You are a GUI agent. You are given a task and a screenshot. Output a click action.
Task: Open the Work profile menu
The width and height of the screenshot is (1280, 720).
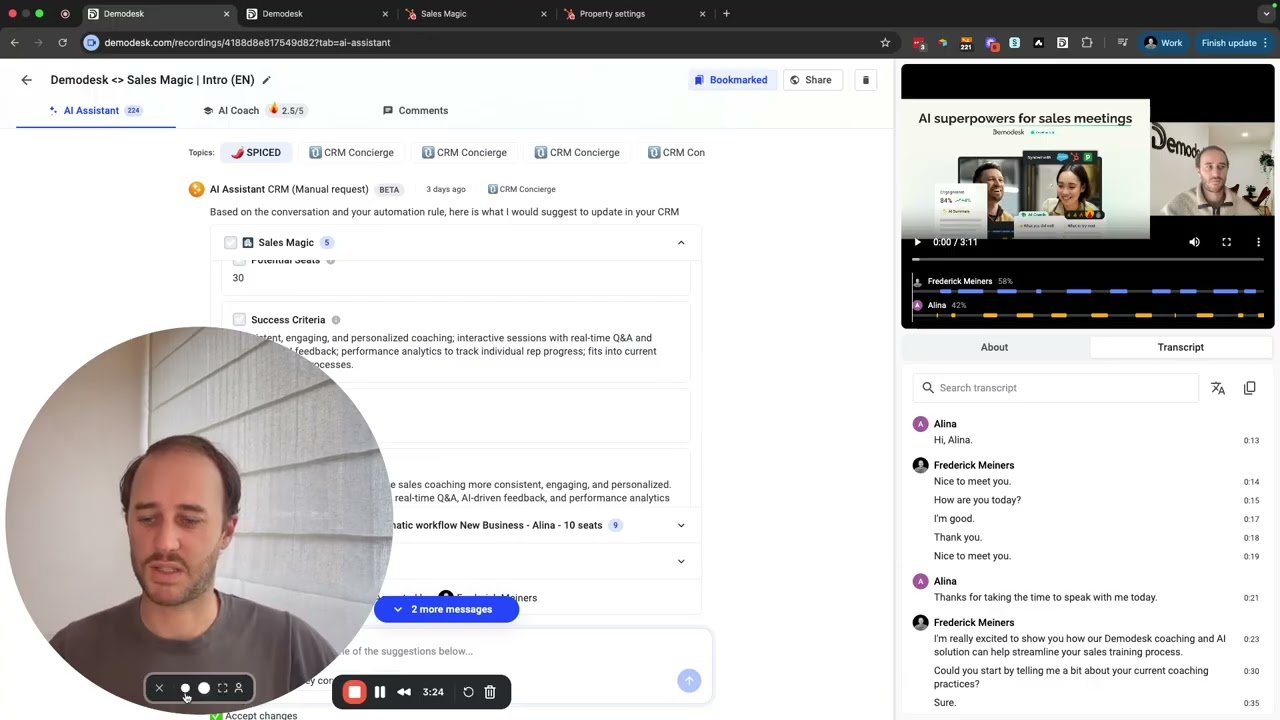(x=1164, y=43)
